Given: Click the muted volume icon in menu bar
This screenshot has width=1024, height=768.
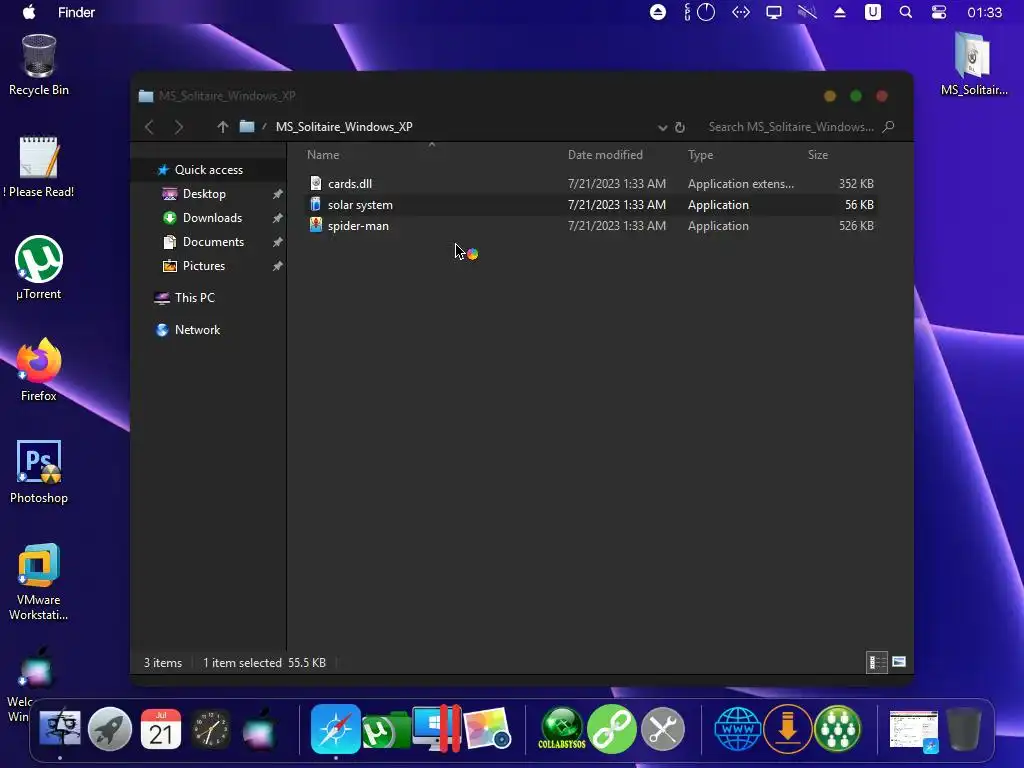Looking at the screenshot, I should (807, 12).
